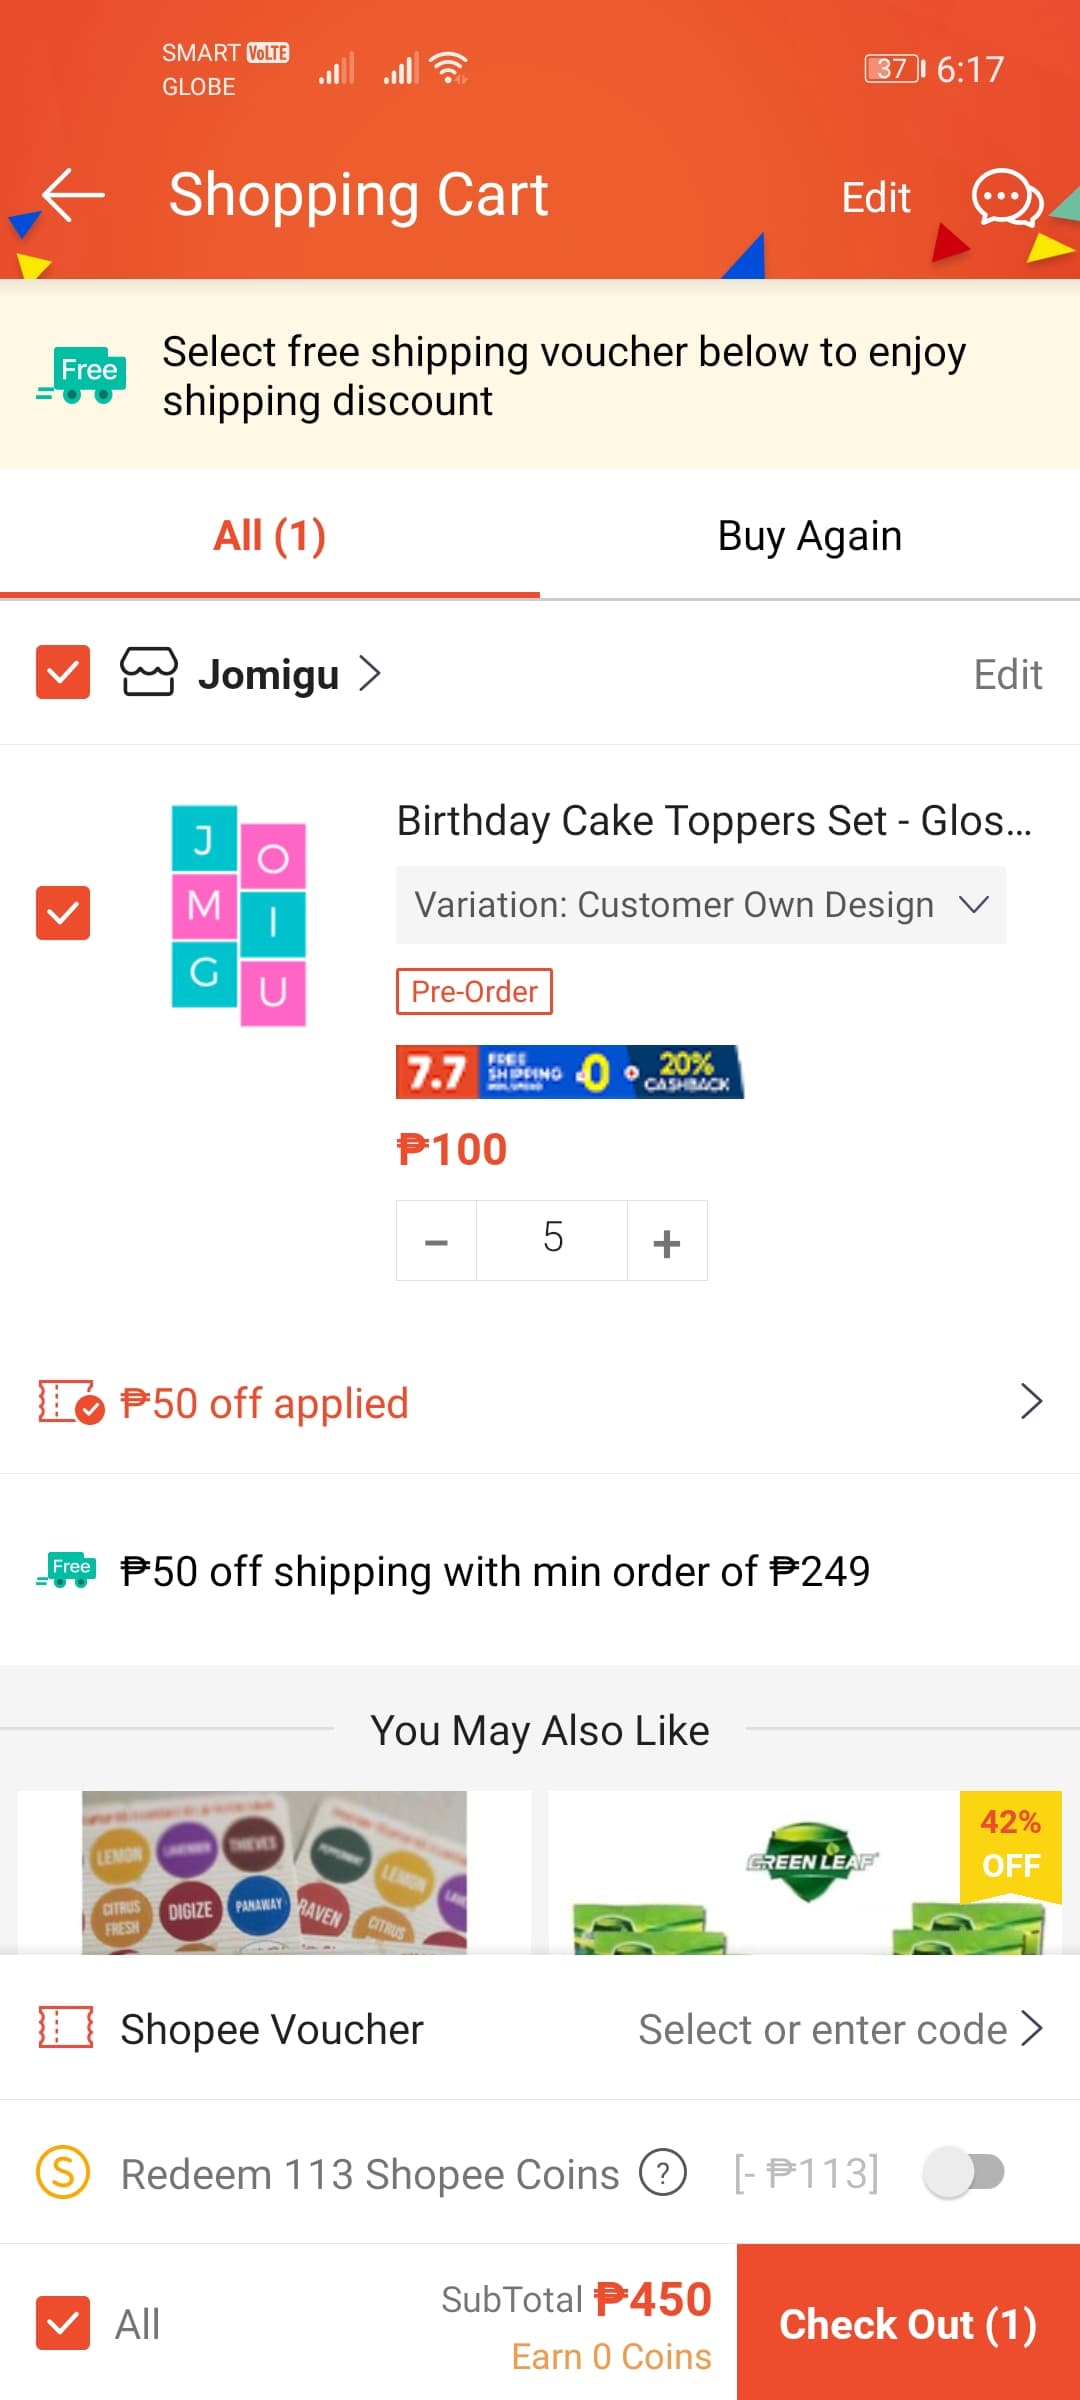Increase quantity with the plus icon
The width and height of the screenshot is (1080, 2400).
[x=667, y=1241]
